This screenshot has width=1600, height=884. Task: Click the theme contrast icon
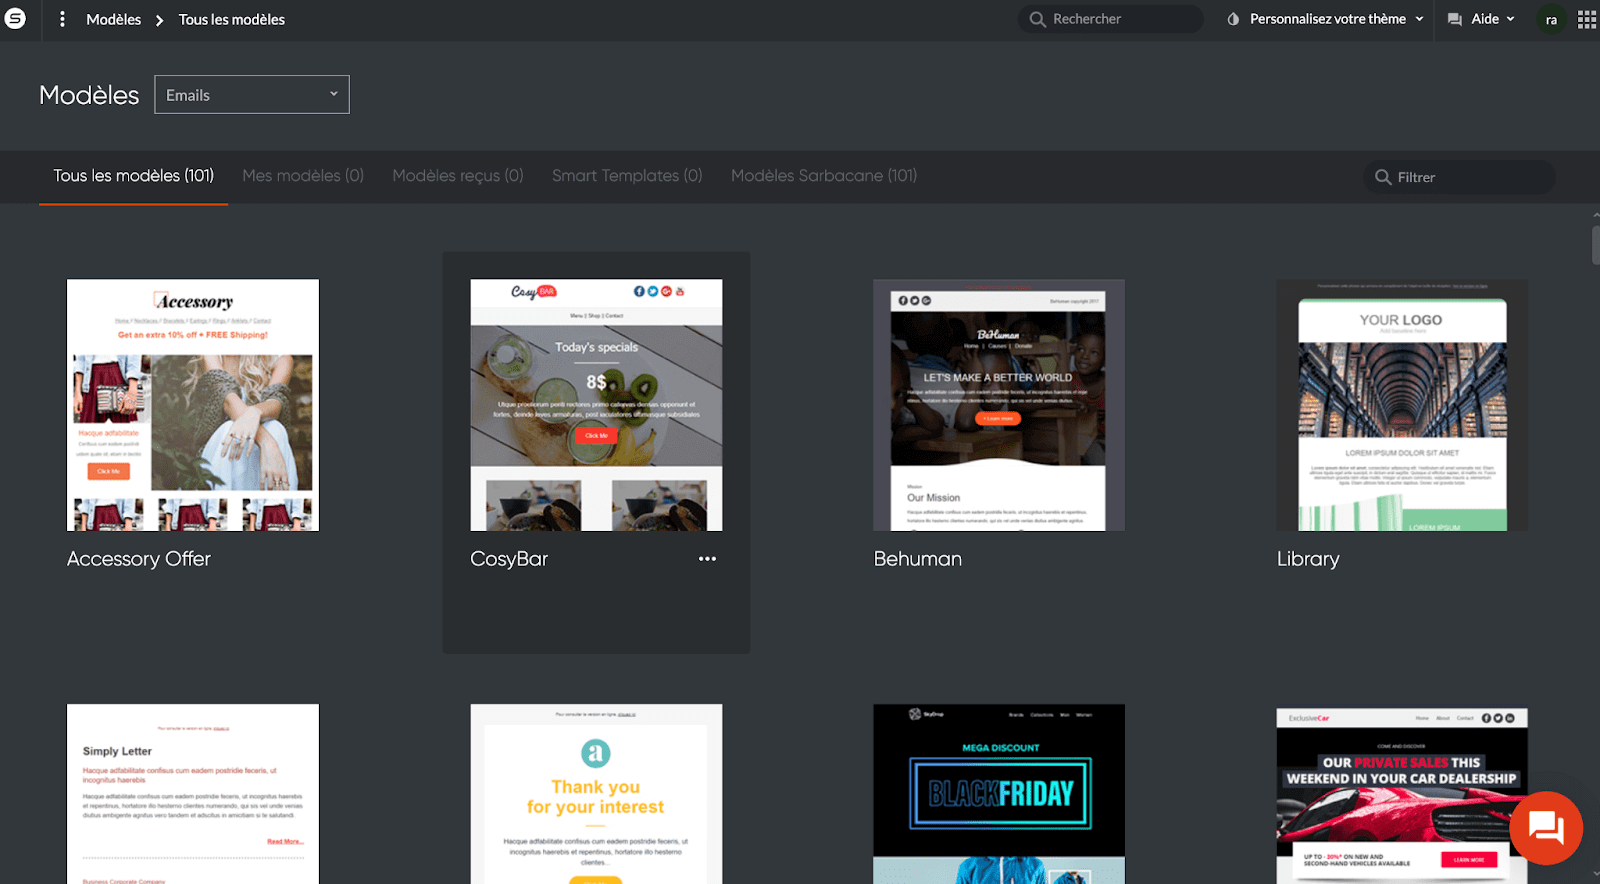1233,19
